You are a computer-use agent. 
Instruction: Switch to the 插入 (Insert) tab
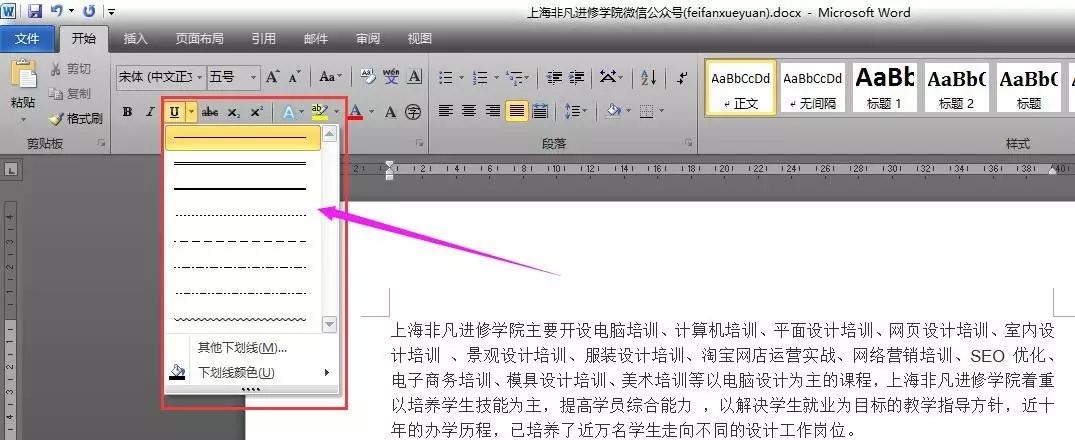[136, 39]
